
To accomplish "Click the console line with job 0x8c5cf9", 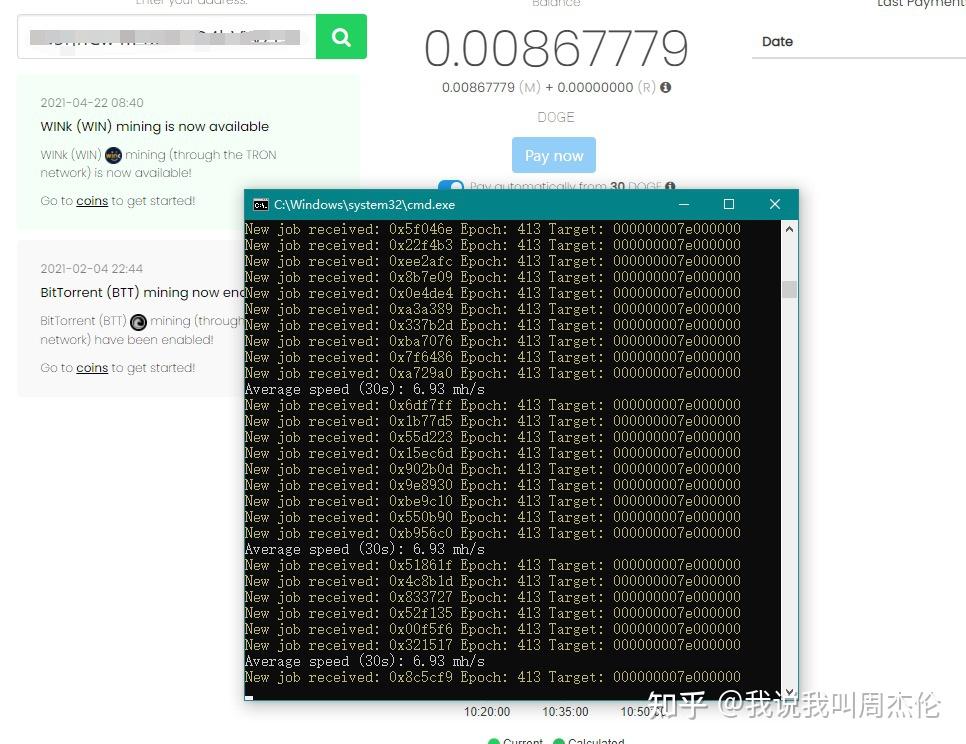I will (492, 677).
